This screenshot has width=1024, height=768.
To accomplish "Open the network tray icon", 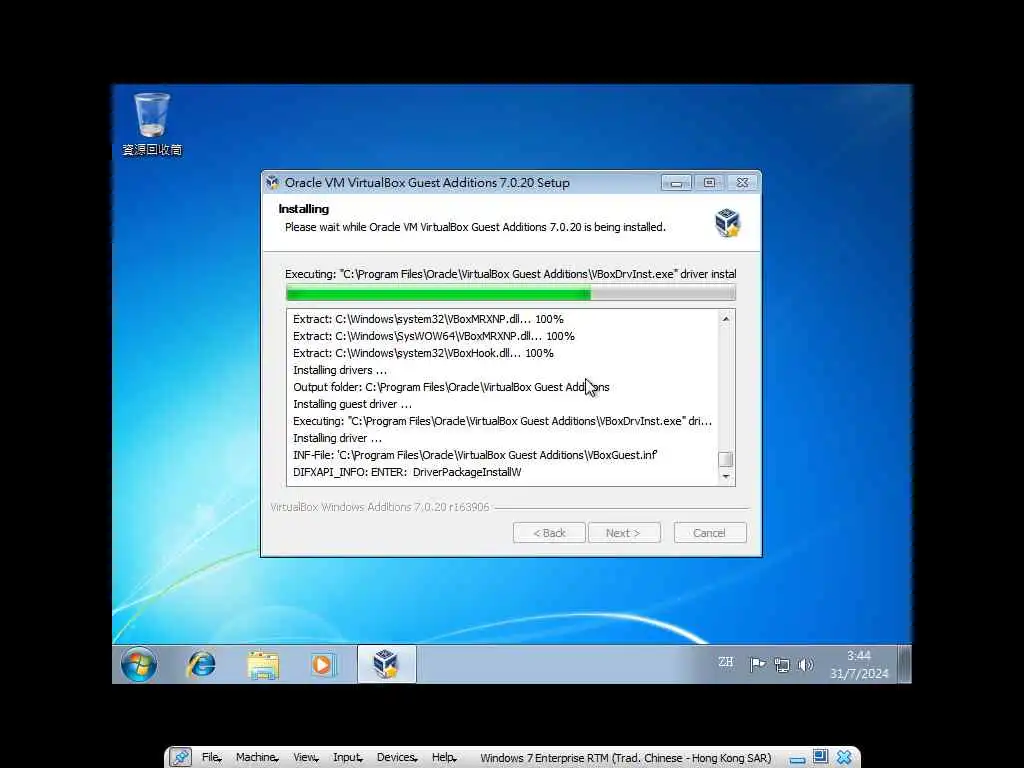I will coord(782,665).
